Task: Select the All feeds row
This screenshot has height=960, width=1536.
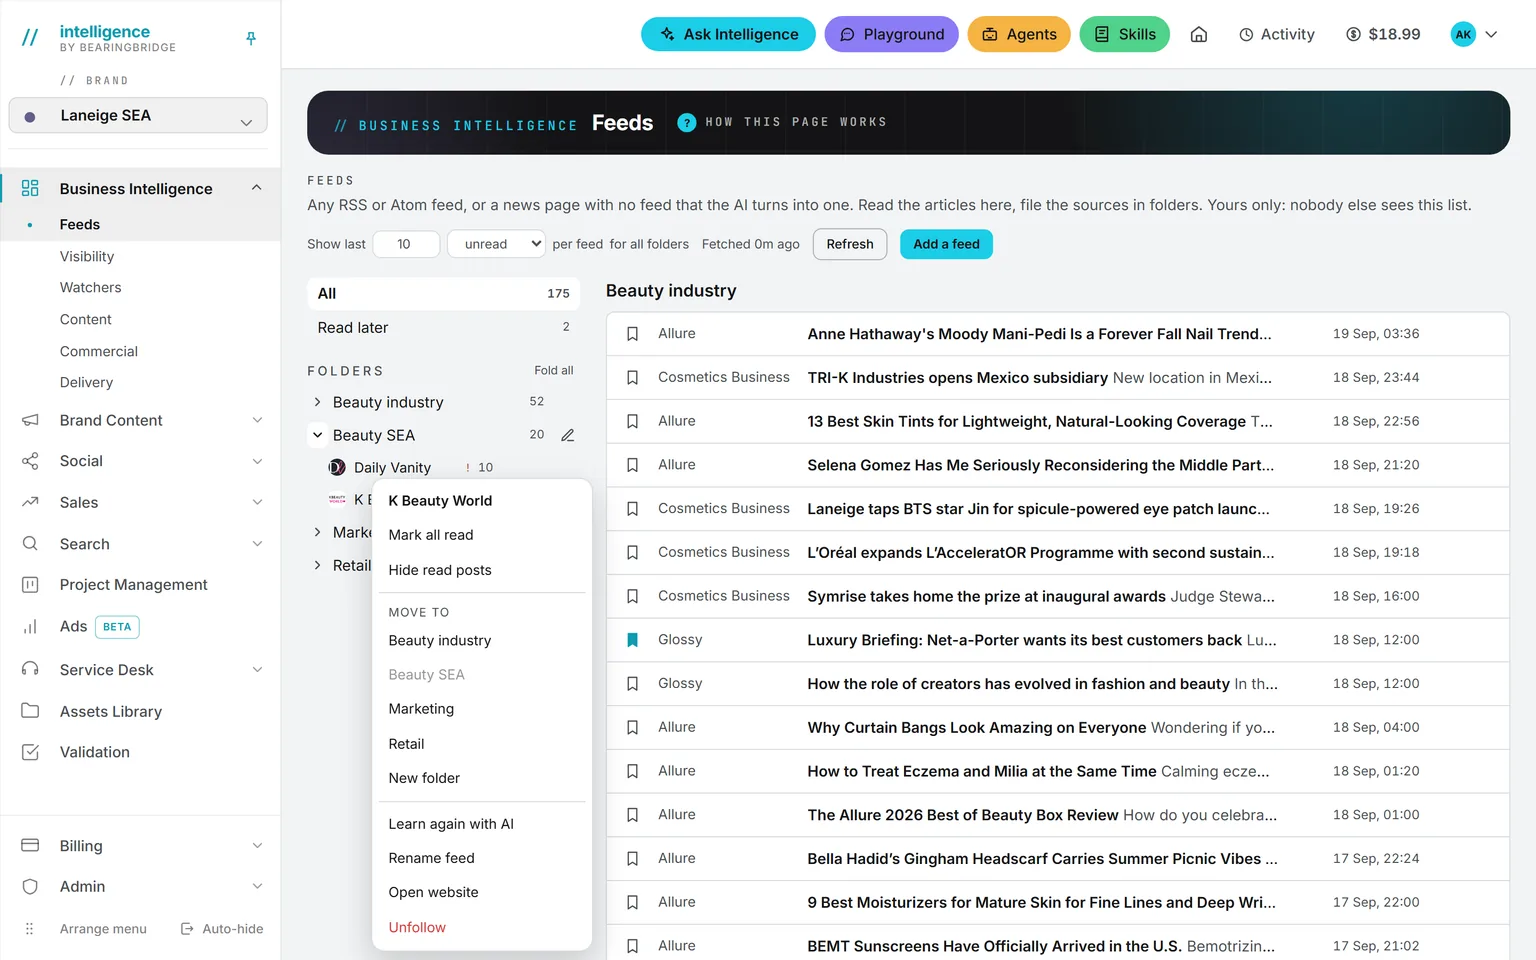Action: click(x=443, y=293)
